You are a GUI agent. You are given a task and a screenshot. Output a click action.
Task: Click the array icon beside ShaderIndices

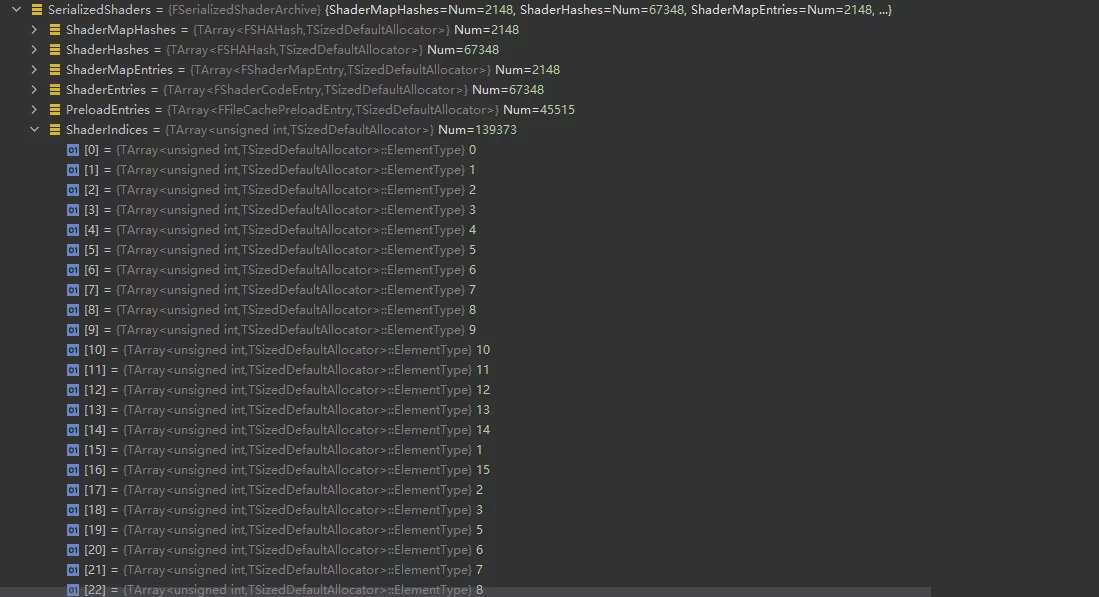coord(55,130)
